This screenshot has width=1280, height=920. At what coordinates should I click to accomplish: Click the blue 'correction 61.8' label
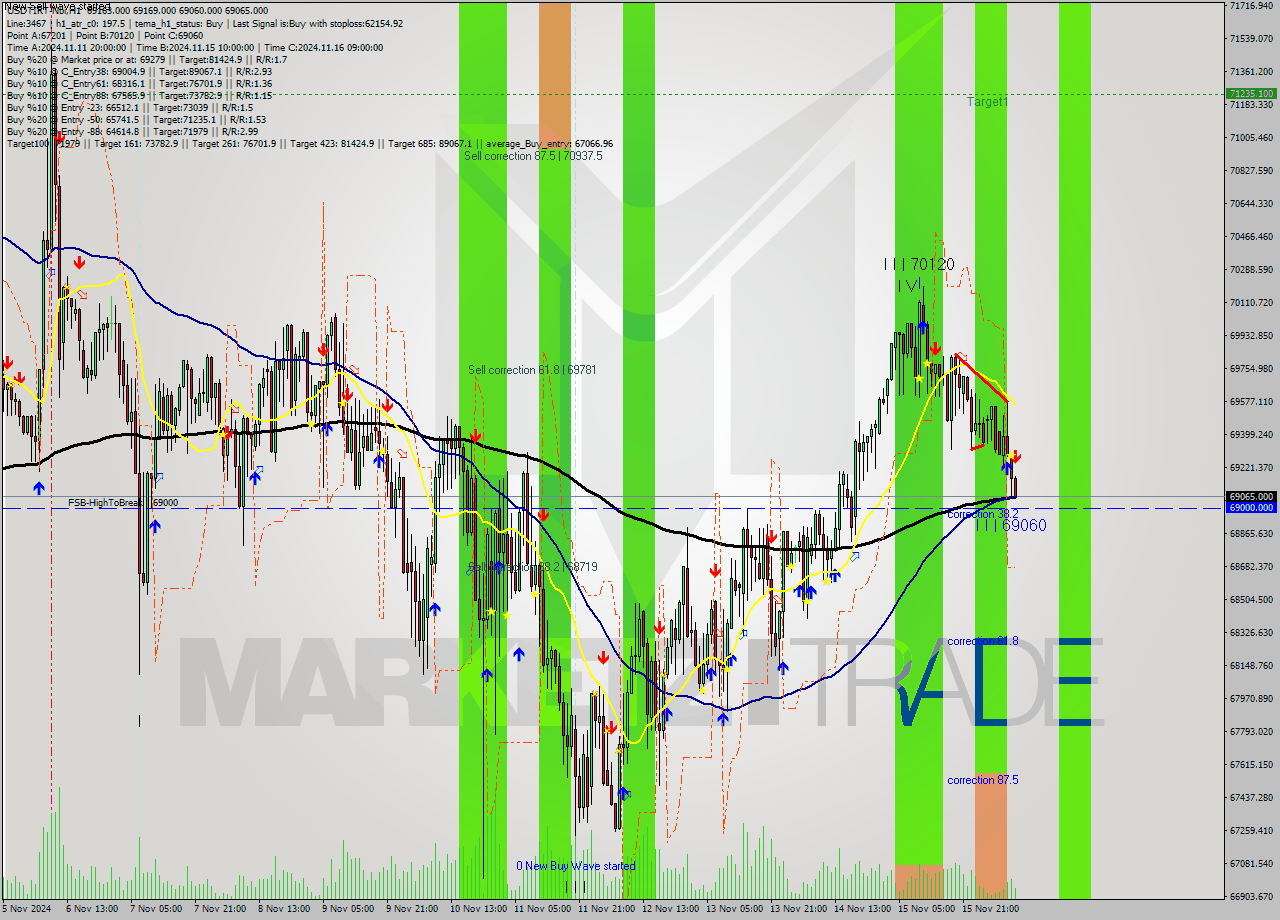[x=982, y=641]
